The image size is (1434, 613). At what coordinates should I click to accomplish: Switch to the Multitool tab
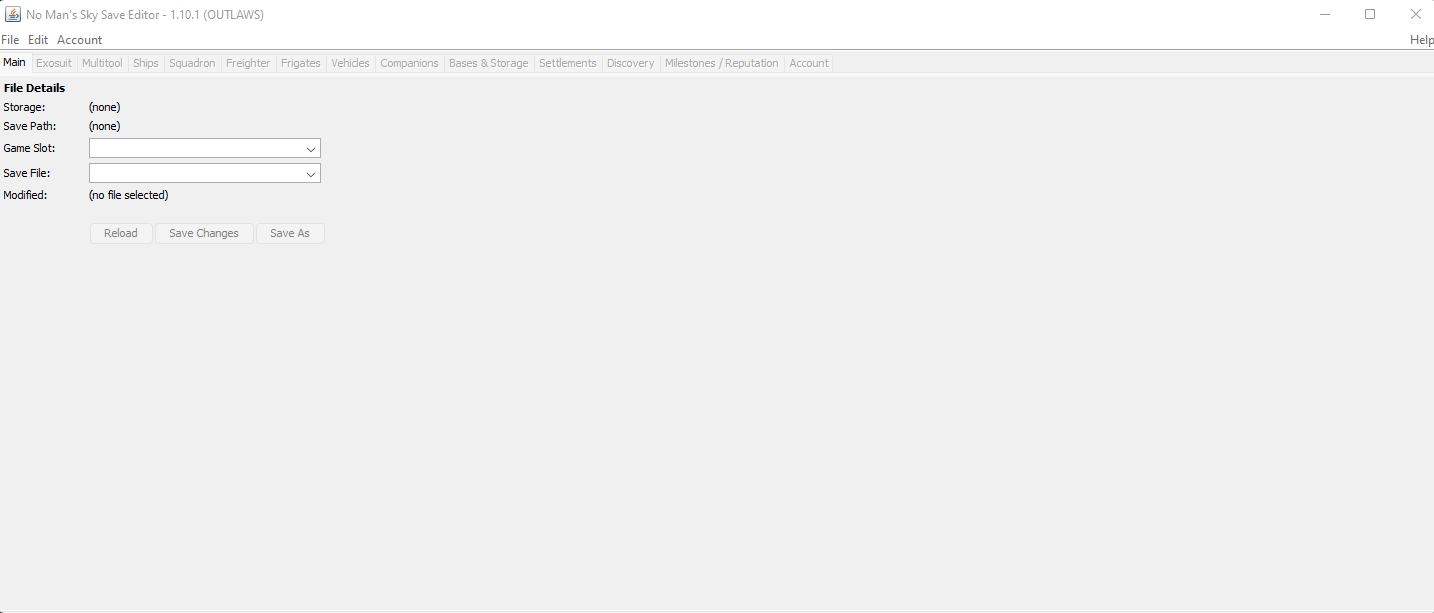102,63
